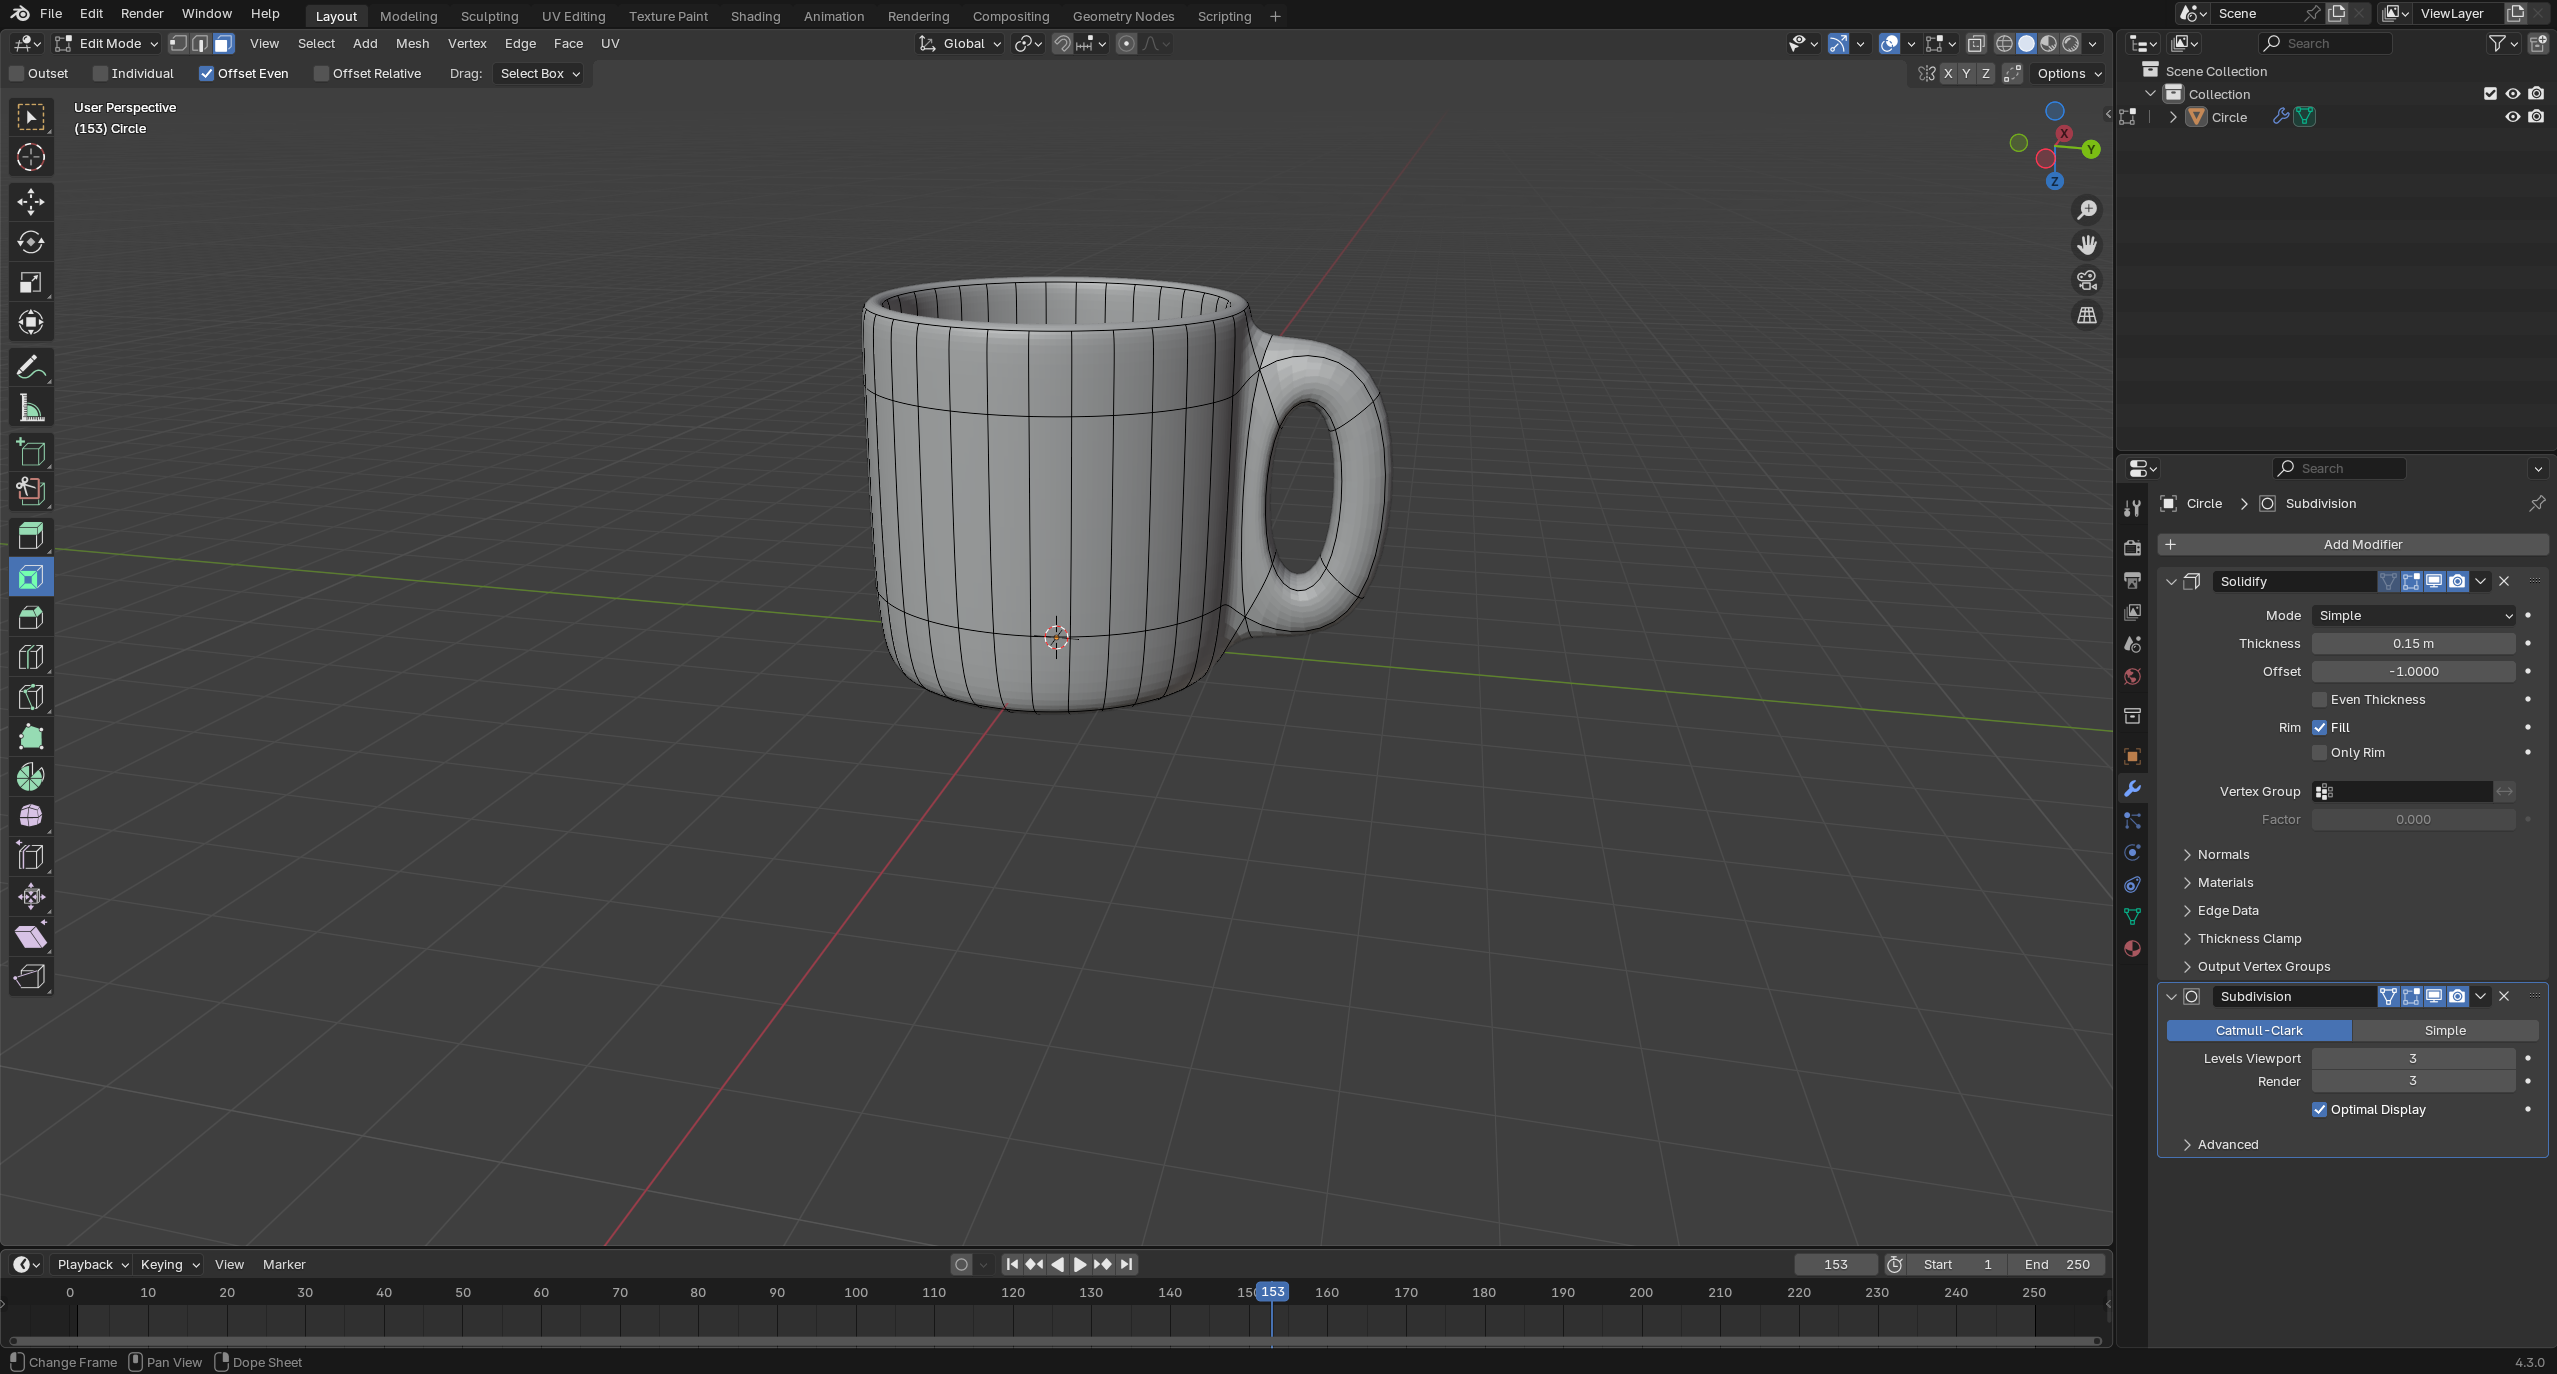
Task: Select the Edge Slide tool
Action: [x=31, y=856]
